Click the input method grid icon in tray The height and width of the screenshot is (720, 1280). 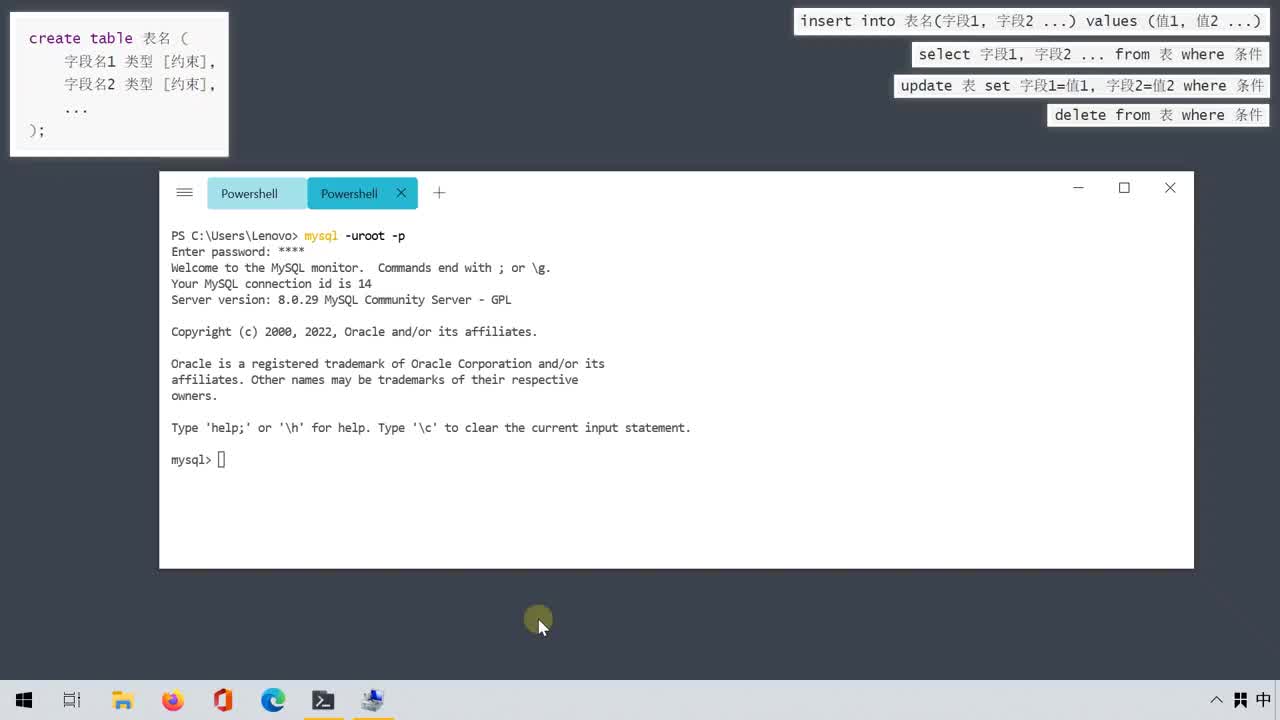coord(1240,700)
